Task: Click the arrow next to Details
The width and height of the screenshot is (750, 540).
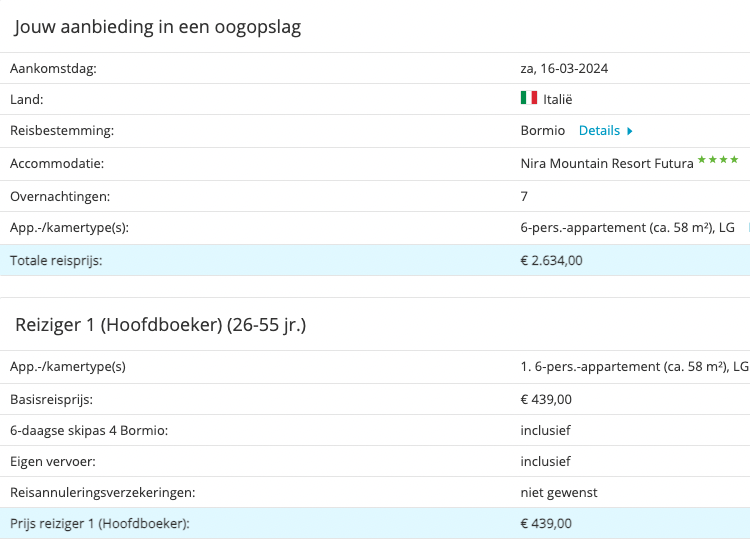Action: (x=630, y=131)
